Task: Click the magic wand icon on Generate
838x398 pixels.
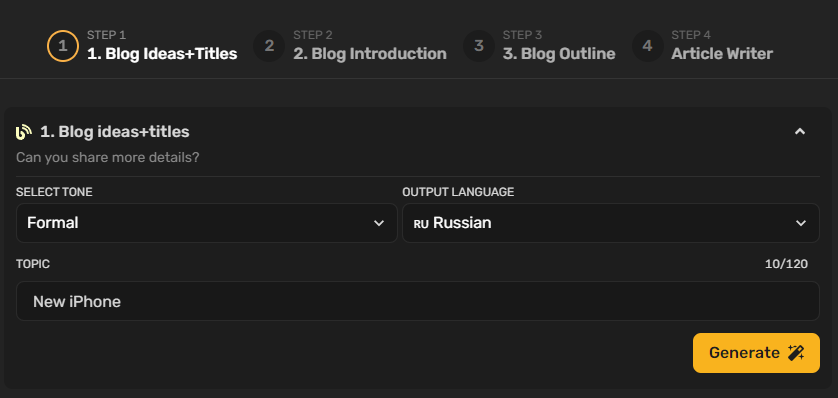Action: [796, 353]
